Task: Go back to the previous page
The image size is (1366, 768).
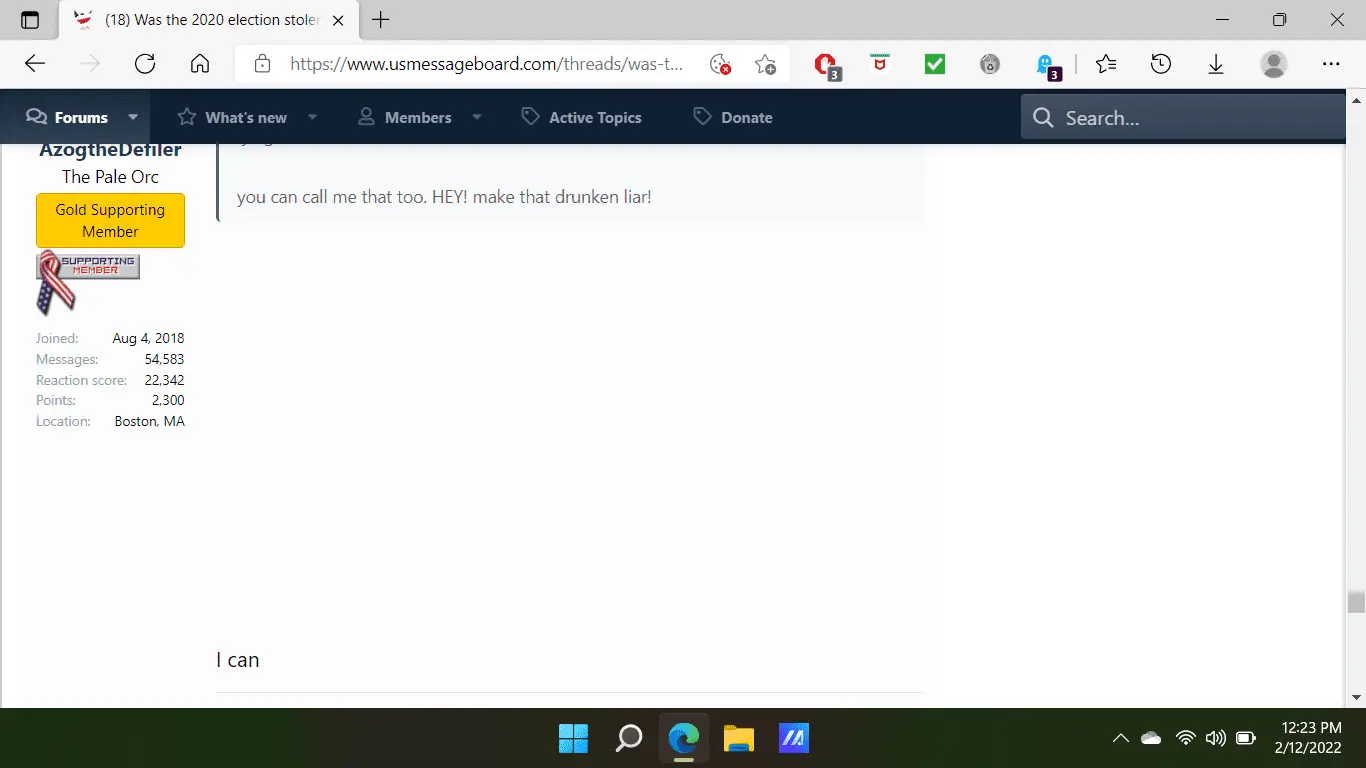Action: pyautogui.click(x=35, y=64)
